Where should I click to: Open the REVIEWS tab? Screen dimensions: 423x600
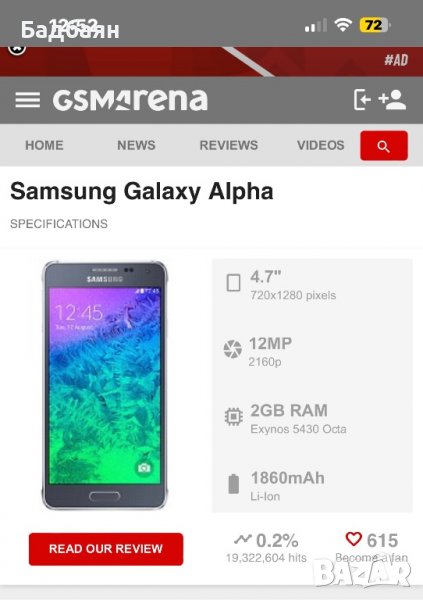click(229, 145)
